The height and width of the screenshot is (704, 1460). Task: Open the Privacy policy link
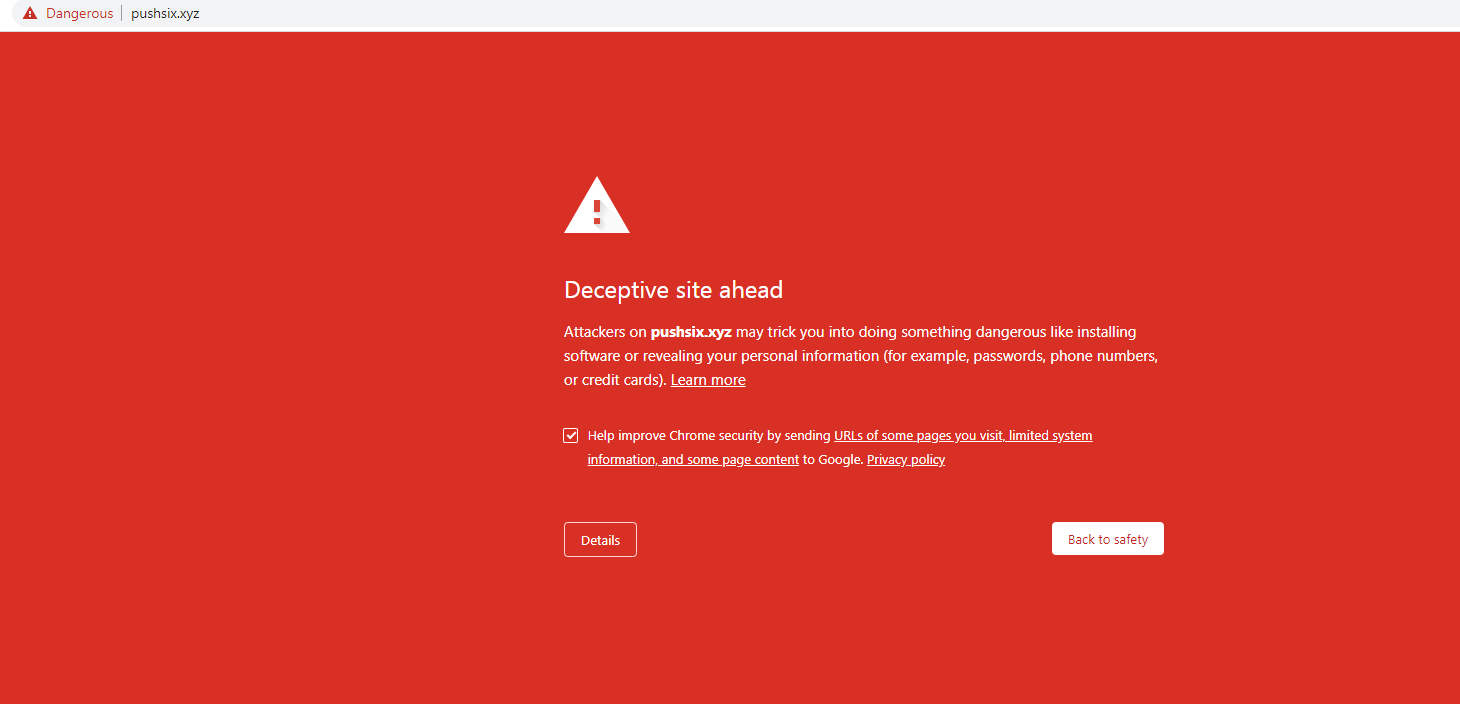[905, 460]
